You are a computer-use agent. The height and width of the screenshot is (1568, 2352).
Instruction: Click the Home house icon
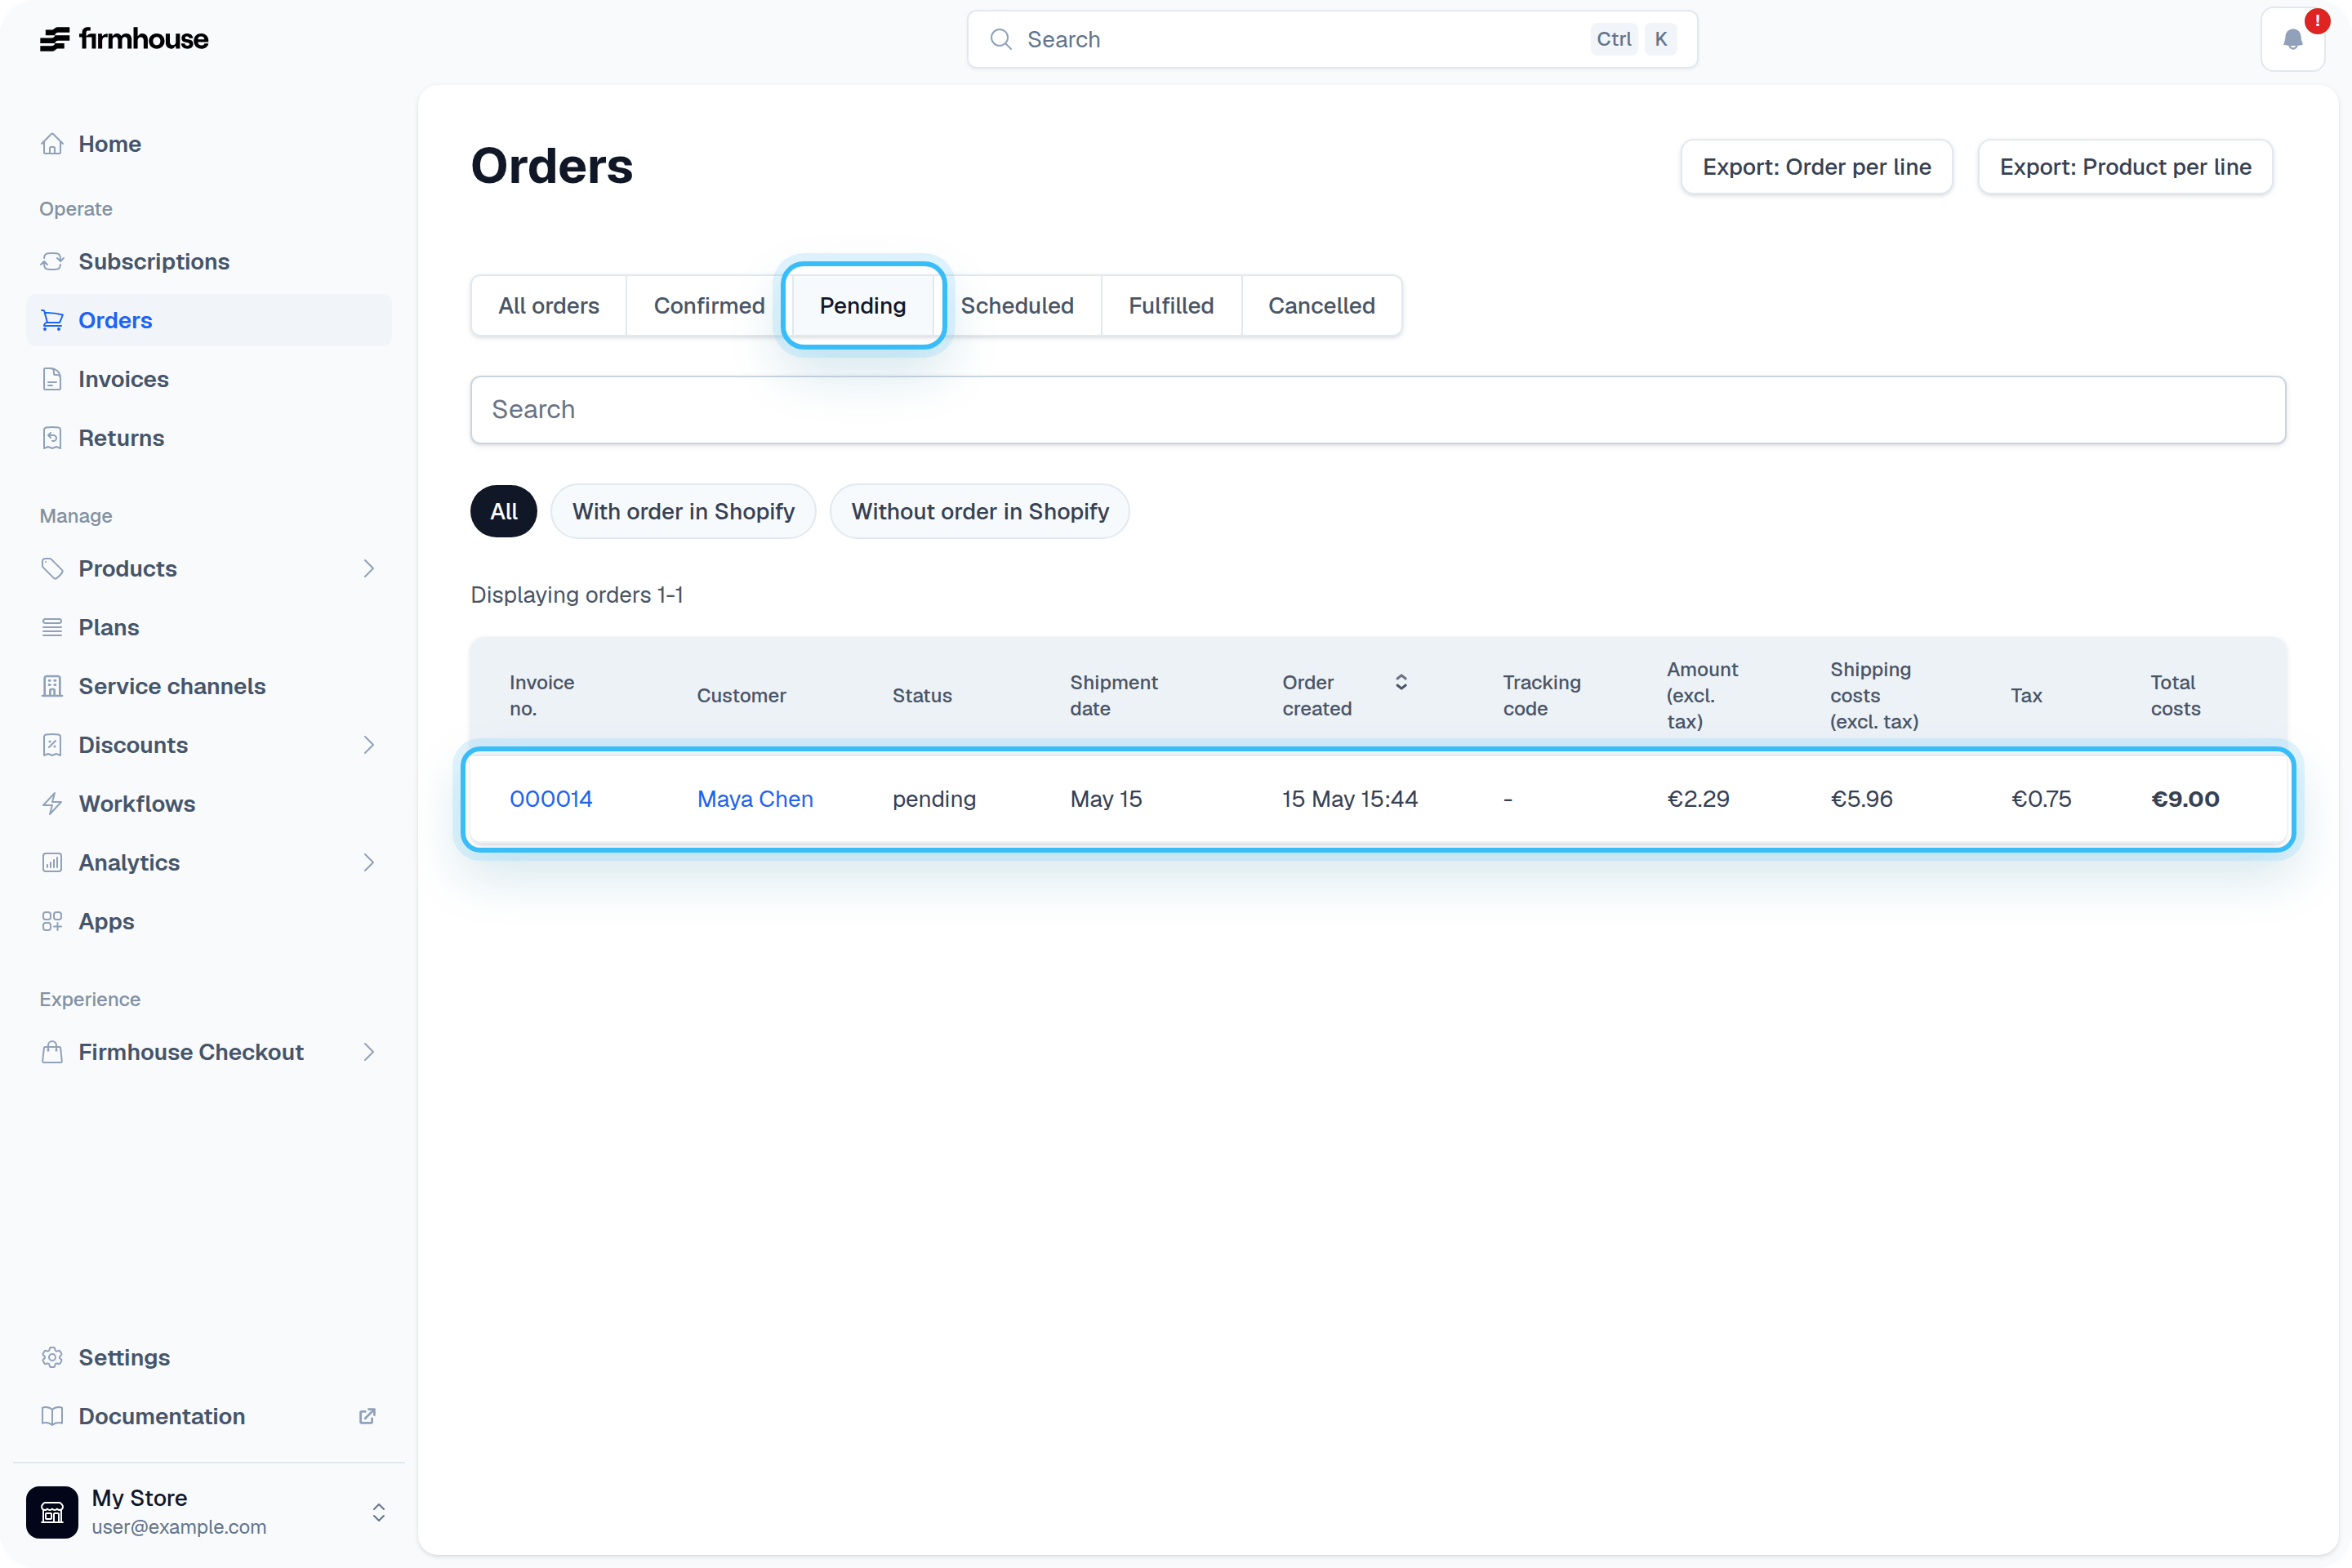tap(52, 144)
